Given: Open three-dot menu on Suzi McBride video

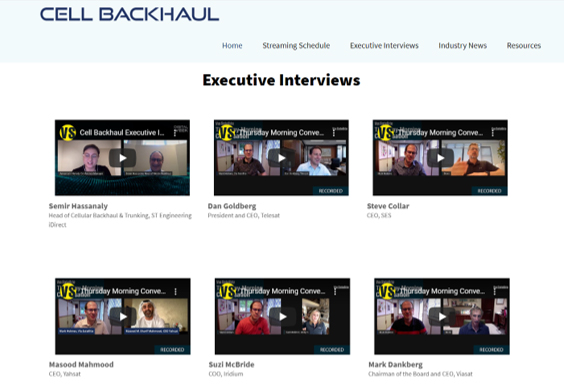Looking at the screenshot, I should pyautogui.click(x=335, y=291).
